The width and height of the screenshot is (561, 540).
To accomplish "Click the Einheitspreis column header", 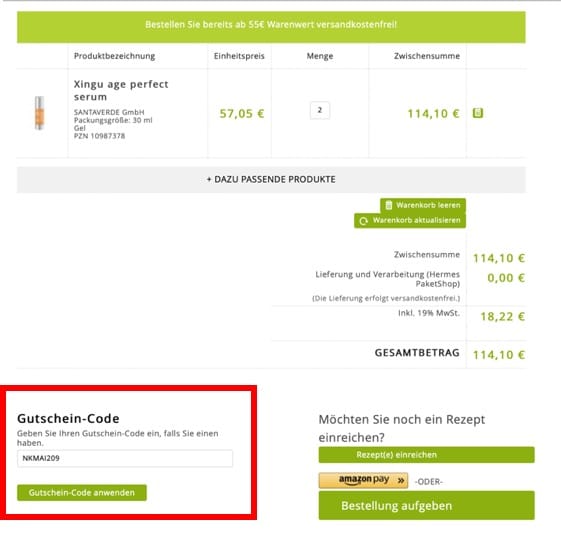I will point(239,56).
